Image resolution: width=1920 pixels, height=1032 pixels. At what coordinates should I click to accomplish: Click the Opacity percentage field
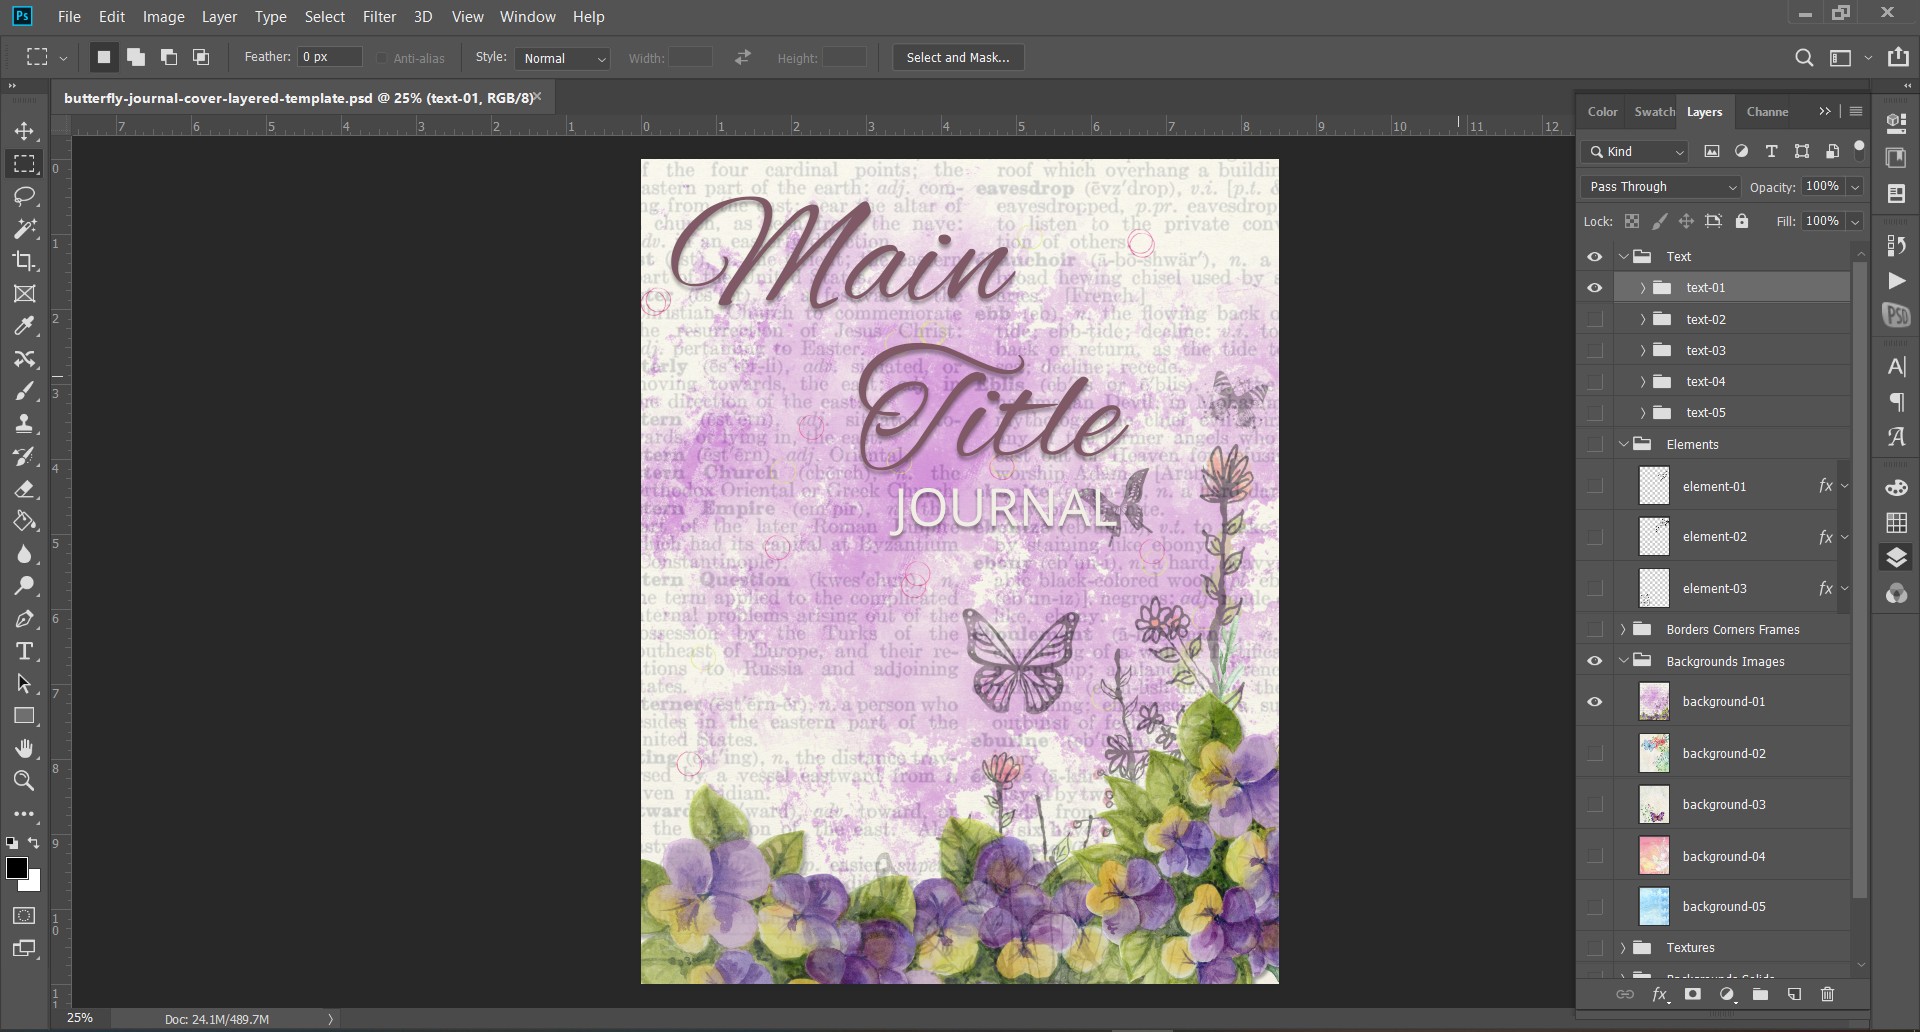1823,187
